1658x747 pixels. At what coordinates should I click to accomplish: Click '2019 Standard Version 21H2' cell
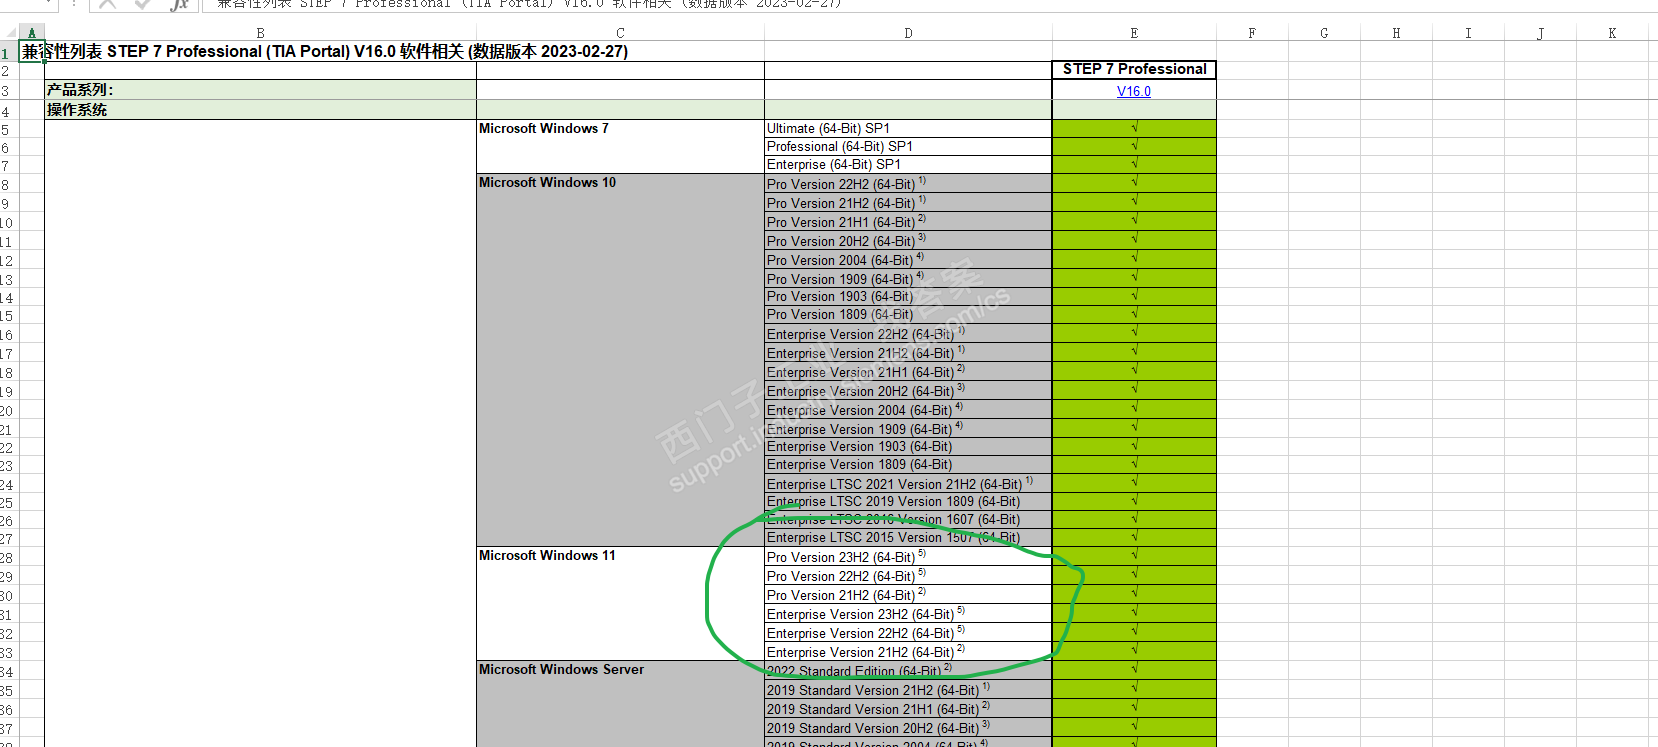coord(908,690)
